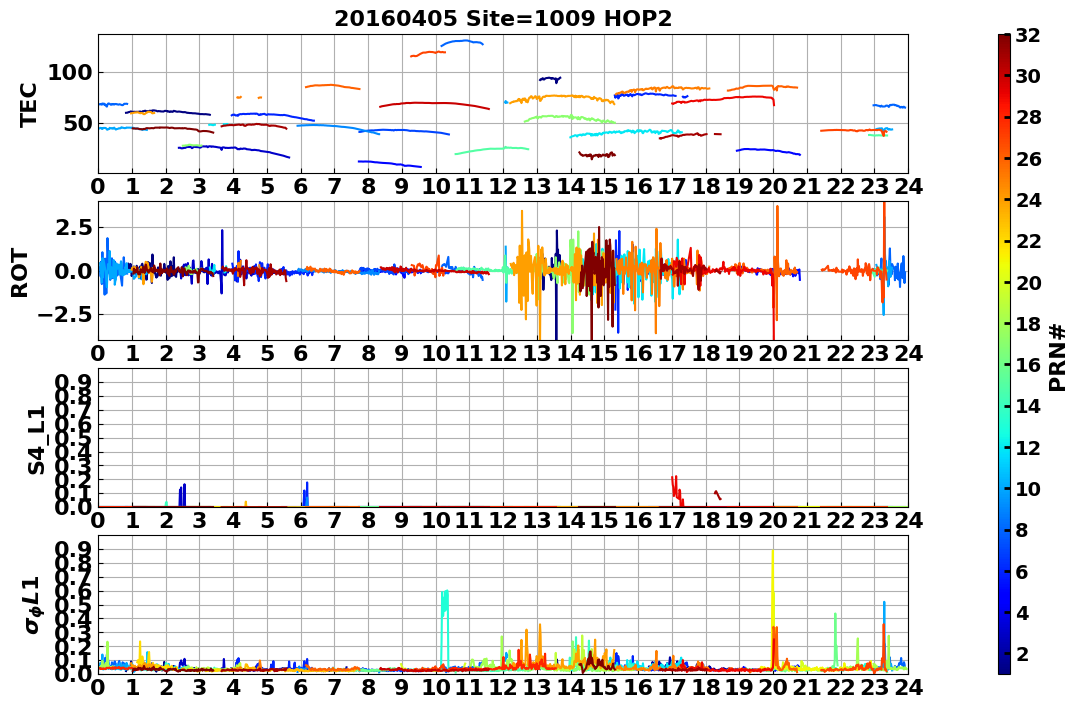The height and width of the screenshot is (709, 1077).
Task: Click the 14 tick on the colorbar
Action: pyautogui.click(x=1028, y=406)
